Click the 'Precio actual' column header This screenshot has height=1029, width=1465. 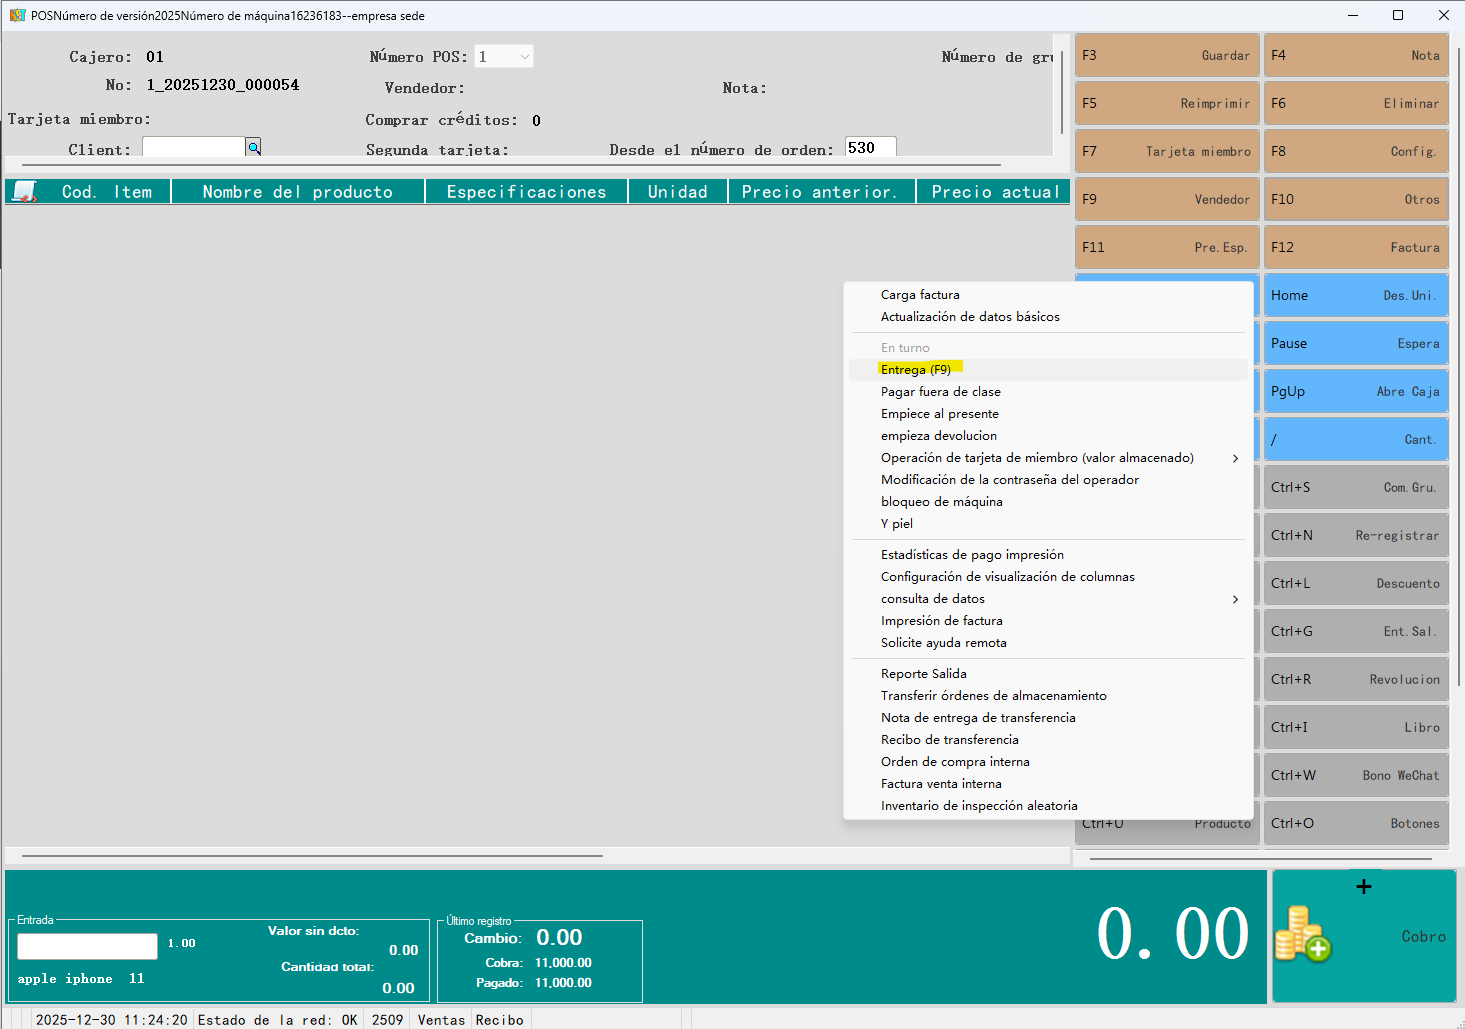[x=994, y=192]
